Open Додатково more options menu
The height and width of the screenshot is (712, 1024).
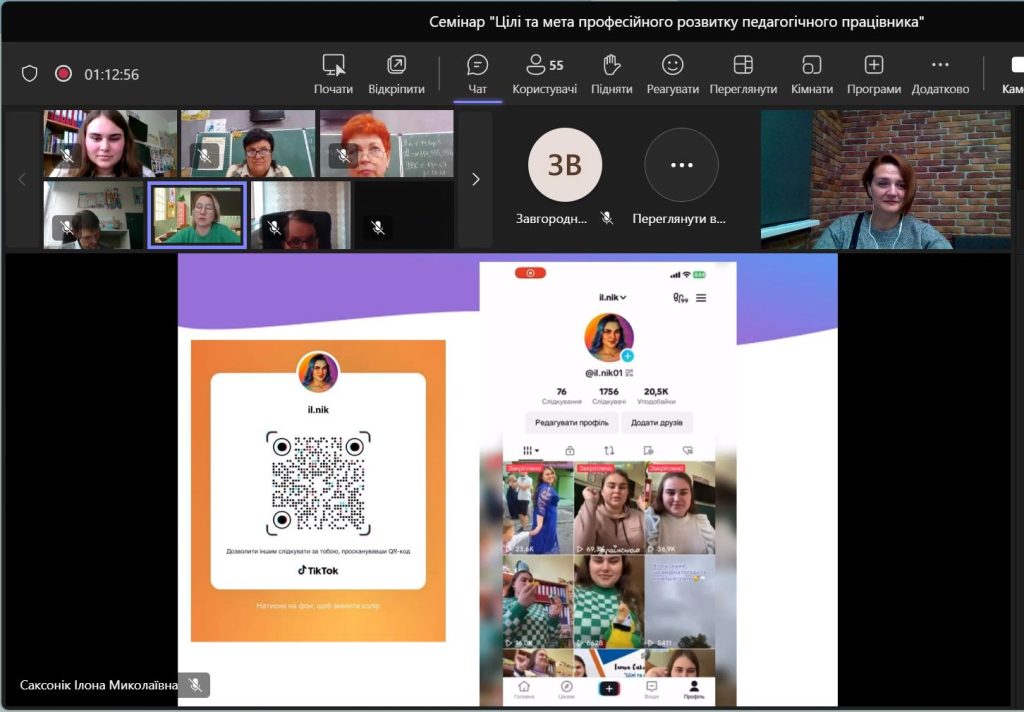tap(940, 74)
